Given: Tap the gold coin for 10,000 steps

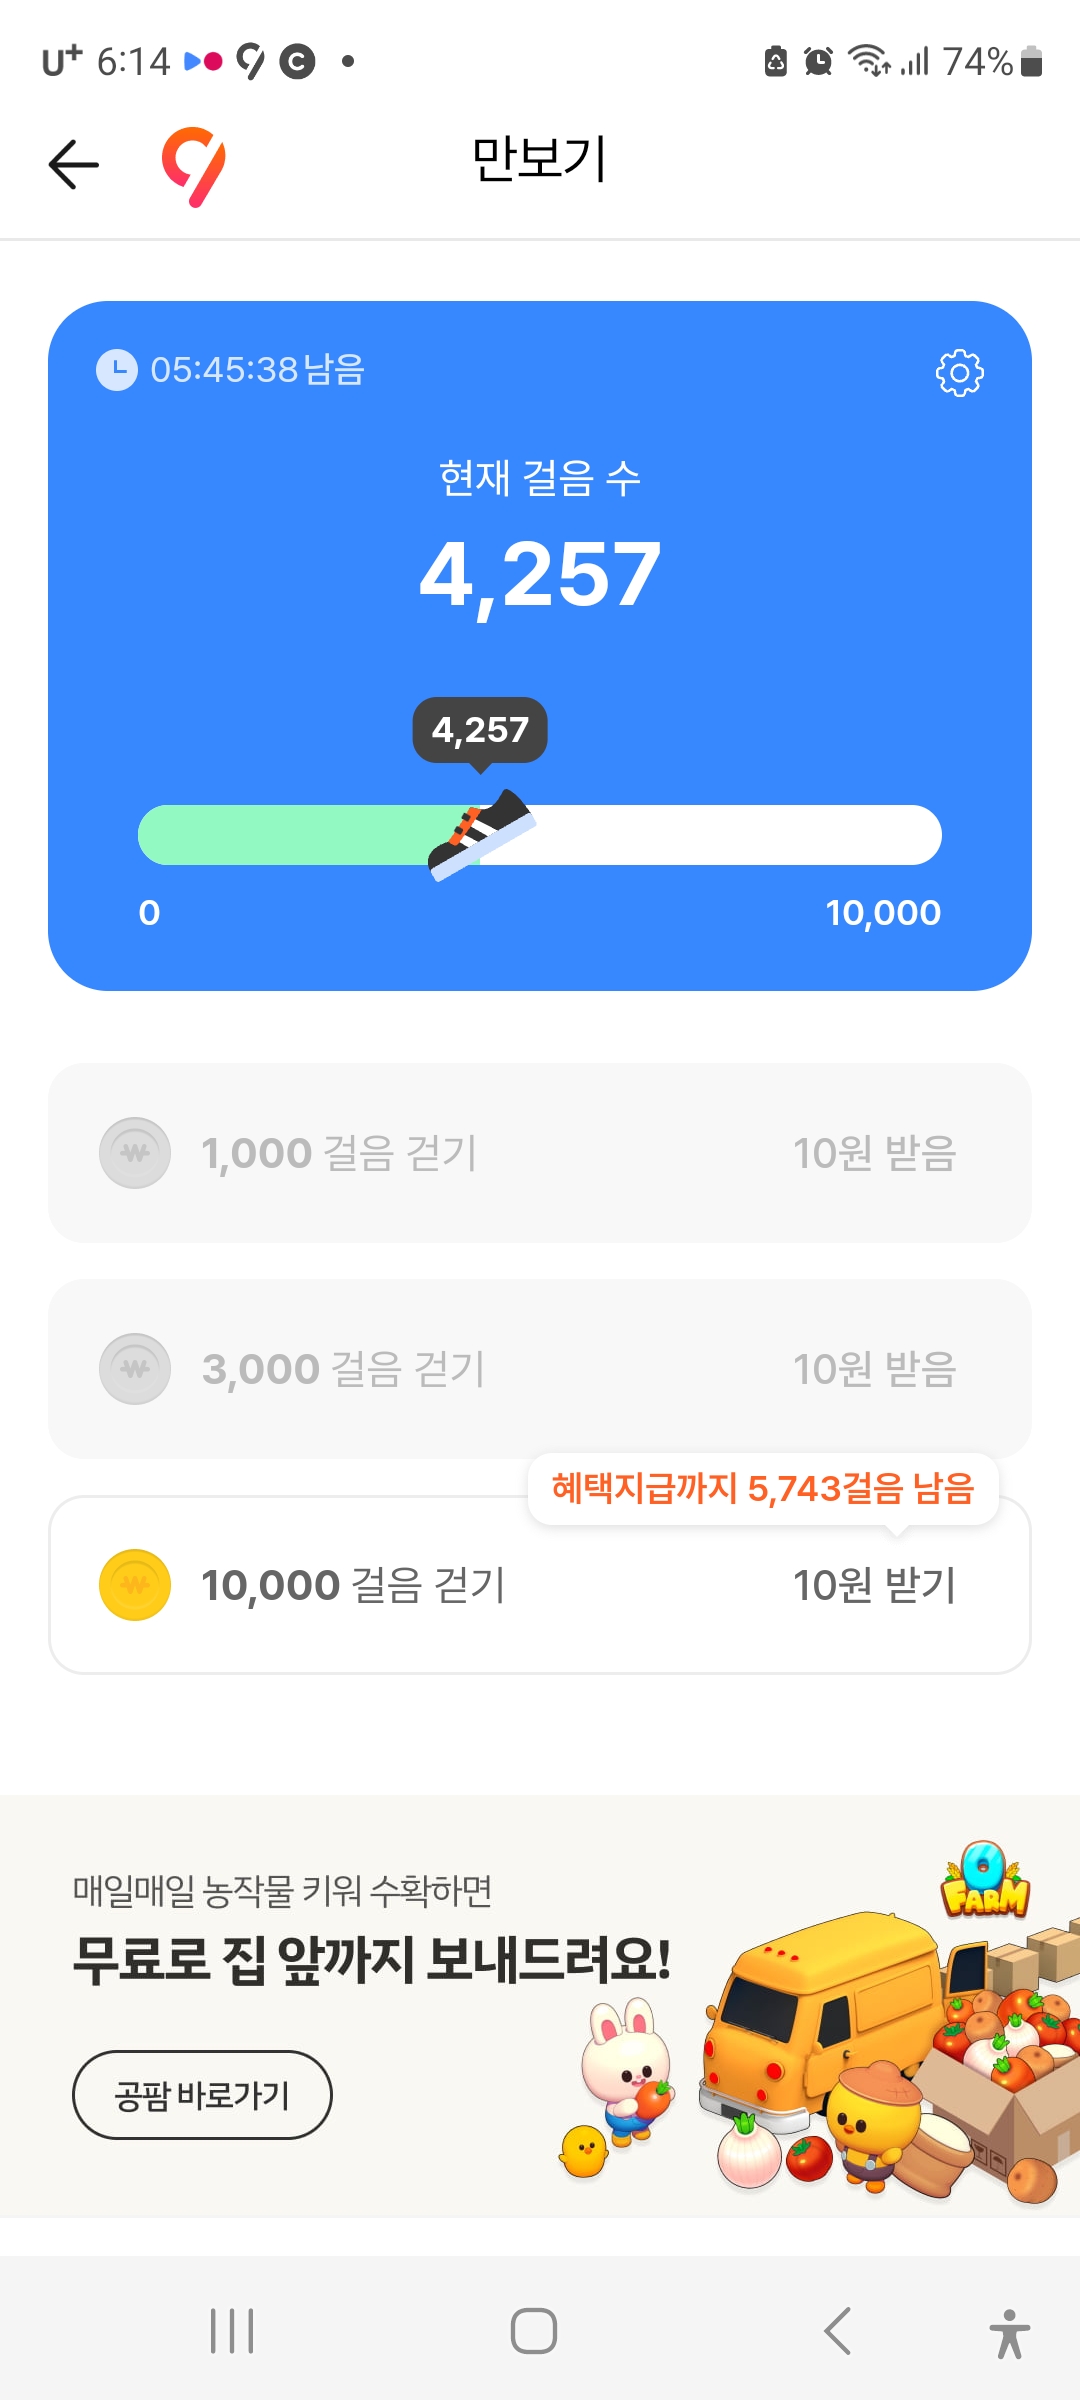Looking at the screenshot, I should click(x=135, y=1585).
